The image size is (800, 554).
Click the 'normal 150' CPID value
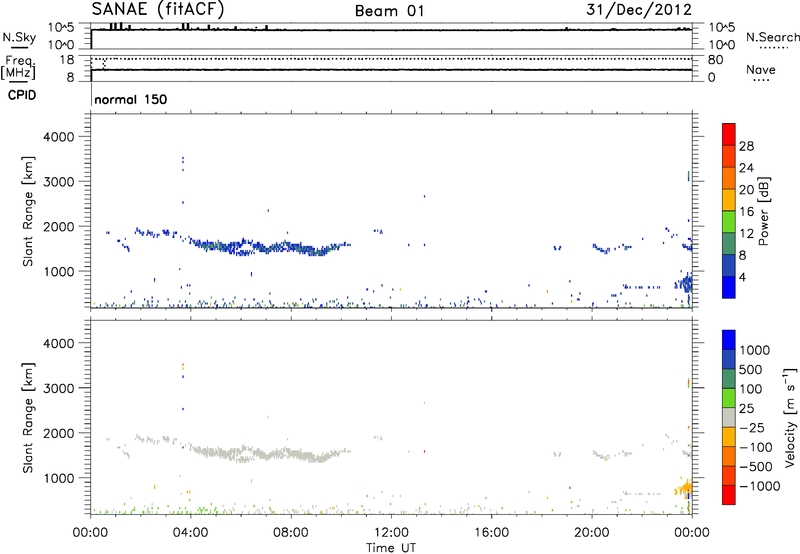131,99
